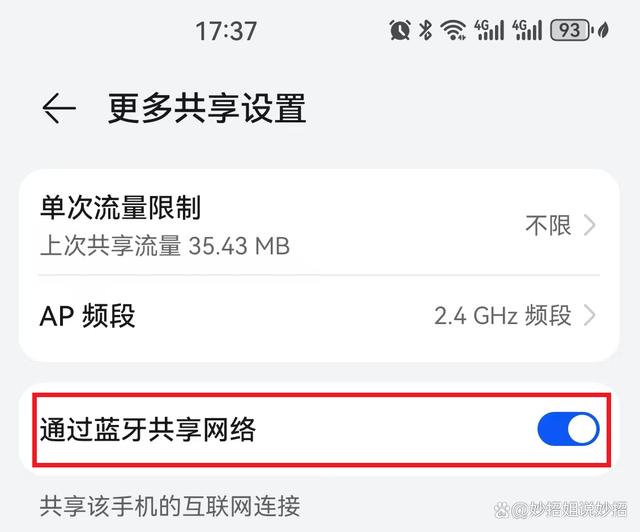
Task: Tap the Wi-Fi signal status icon
Action: [x=453, y=30]
